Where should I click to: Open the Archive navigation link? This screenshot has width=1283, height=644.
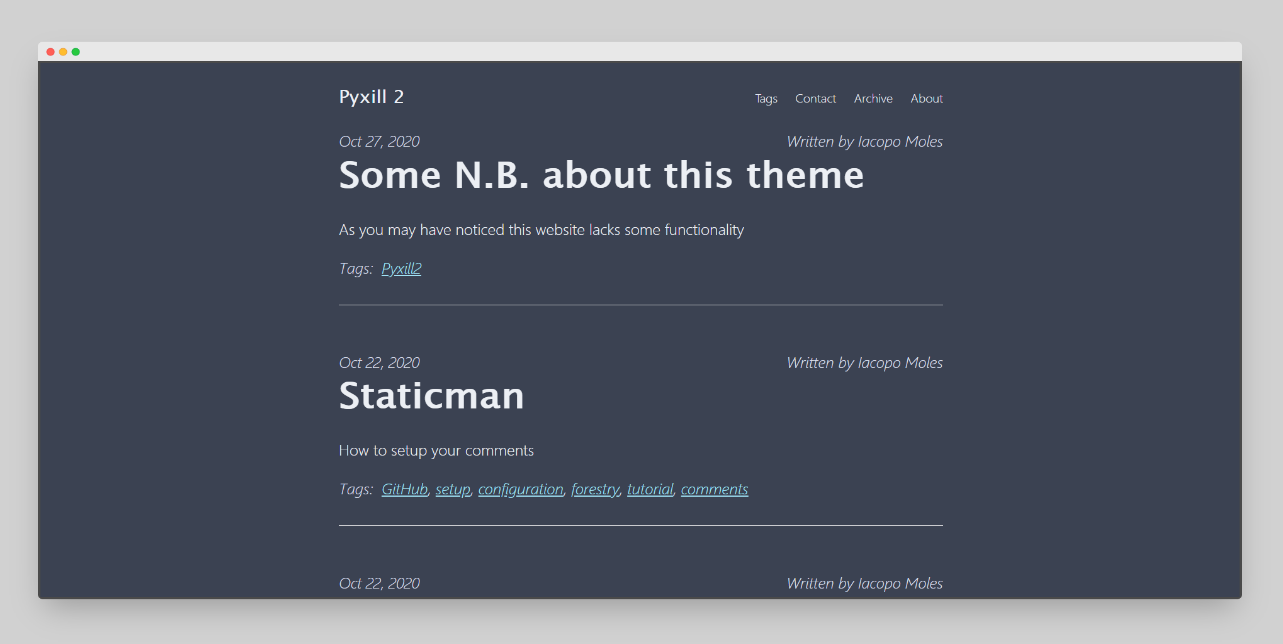click(x=873, y=99)
